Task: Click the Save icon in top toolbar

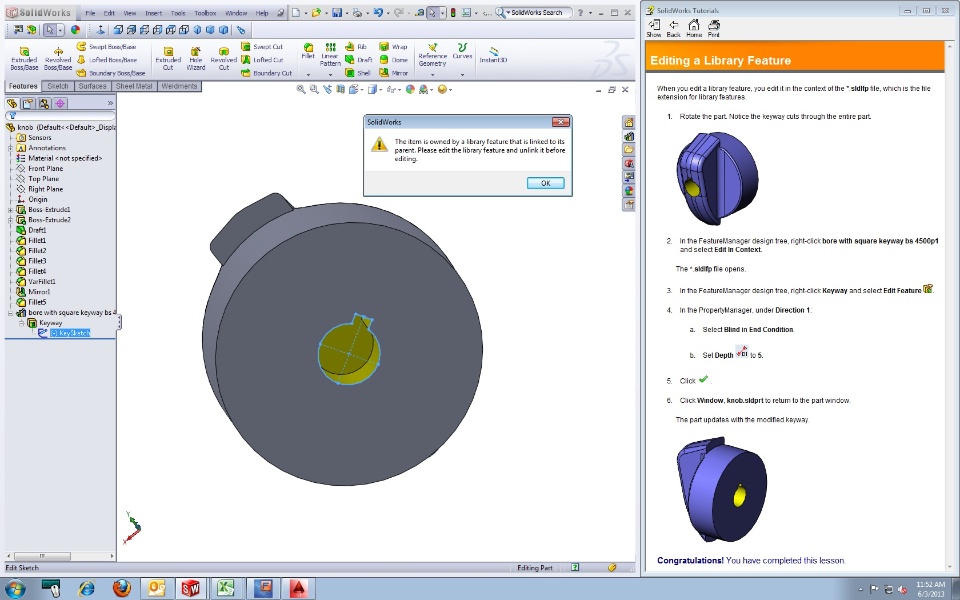Action: pos(337,12)
